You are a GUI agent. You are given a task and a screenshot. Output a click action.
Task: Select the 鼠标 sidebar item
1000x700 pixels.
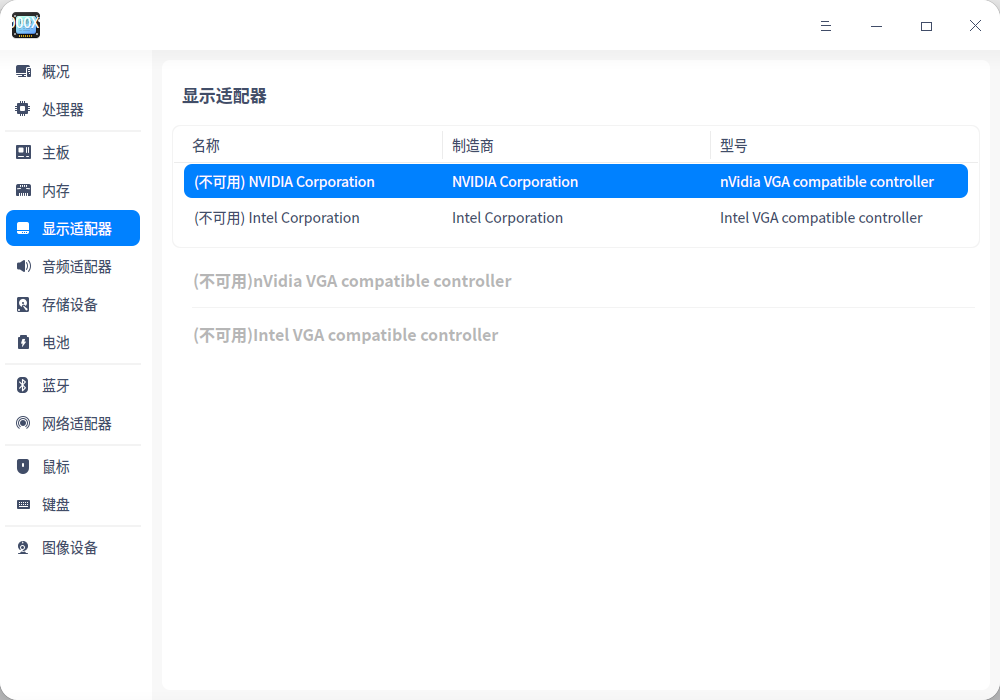click(73, 466)
